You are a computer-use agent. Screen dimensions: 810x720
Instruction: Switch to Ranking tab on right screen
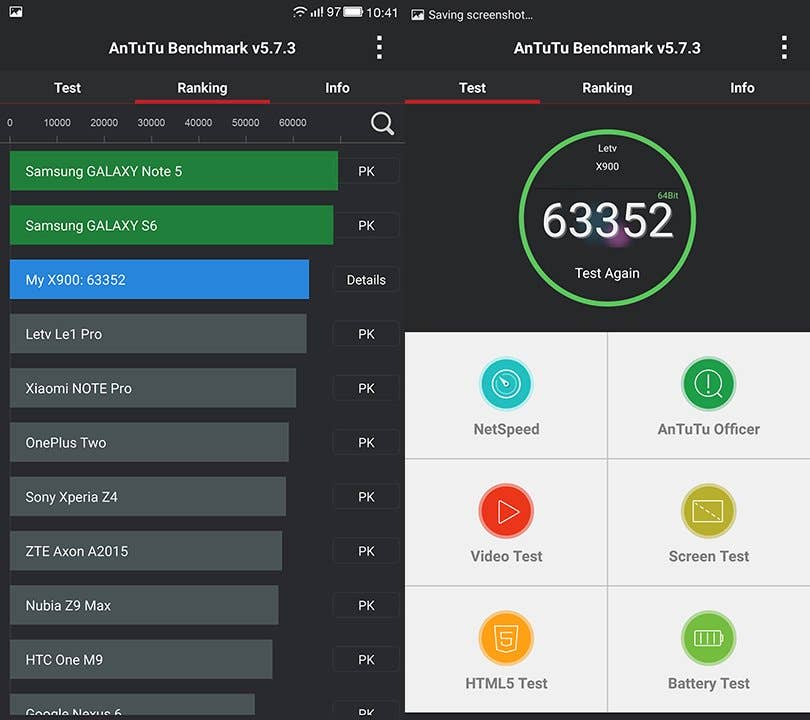[x=607, y=88]
